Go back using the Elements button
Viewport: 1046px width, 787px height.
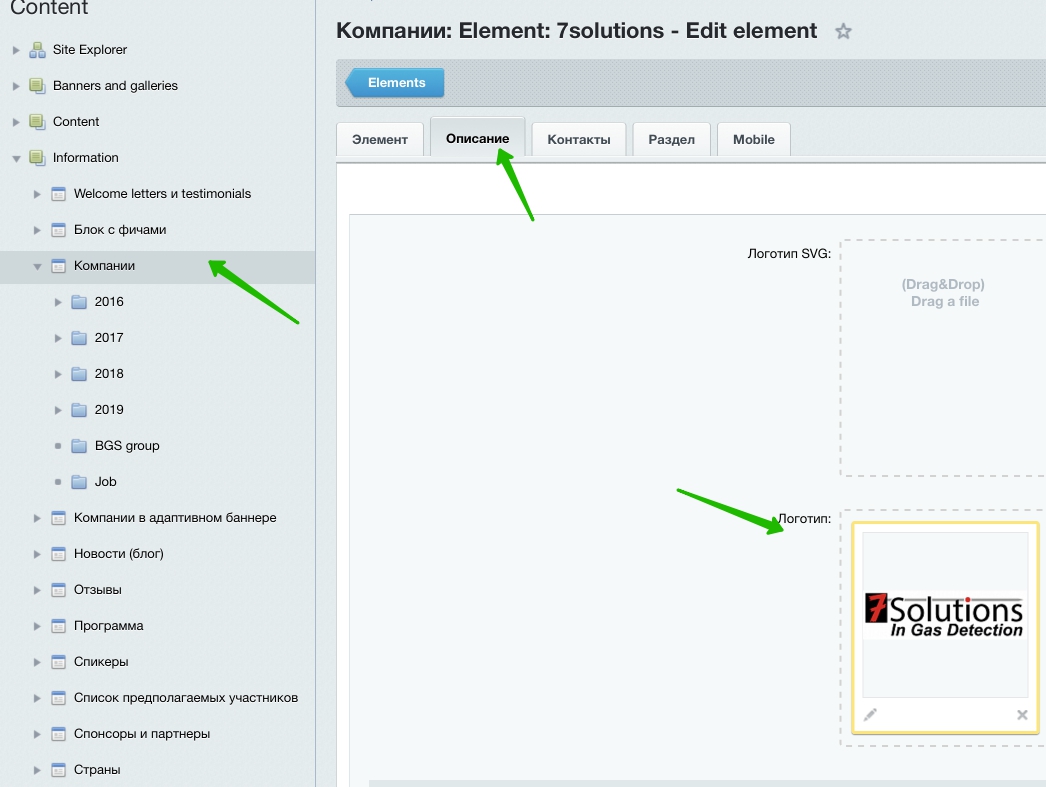tap(396, 83)
